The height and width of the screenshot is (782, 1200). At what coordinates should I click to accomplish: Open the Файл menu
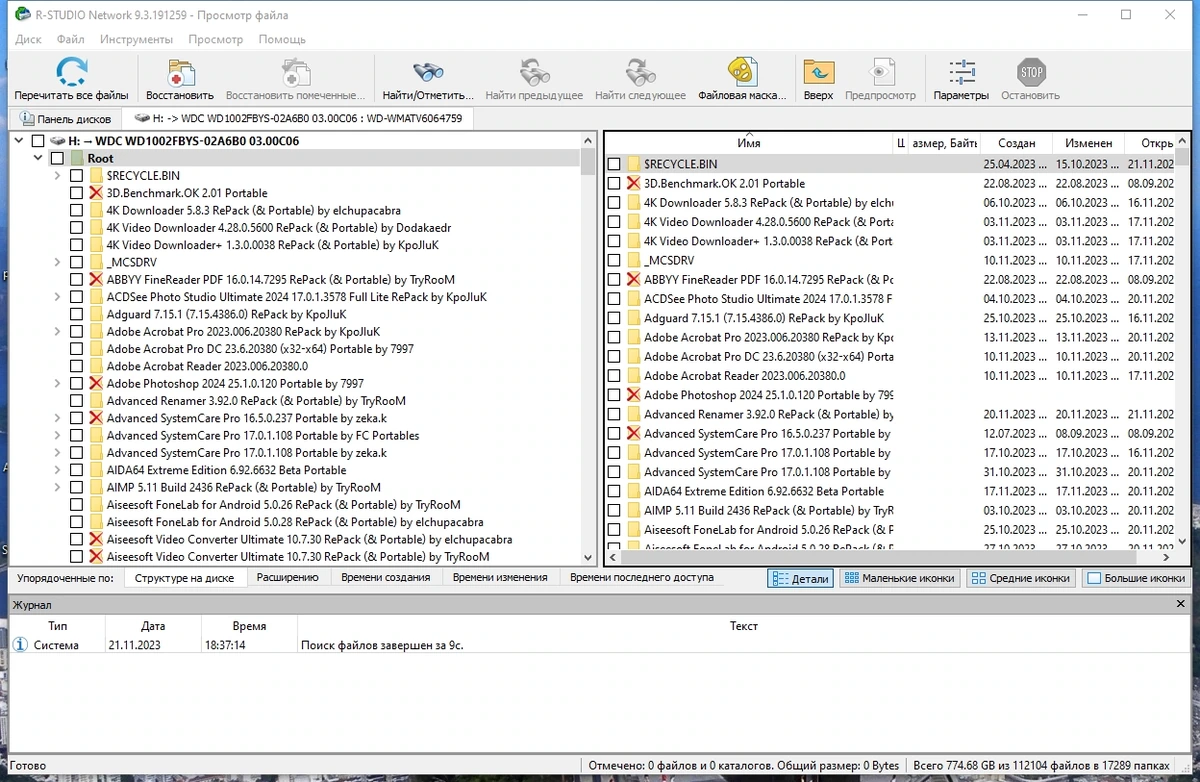click(70, 39)
